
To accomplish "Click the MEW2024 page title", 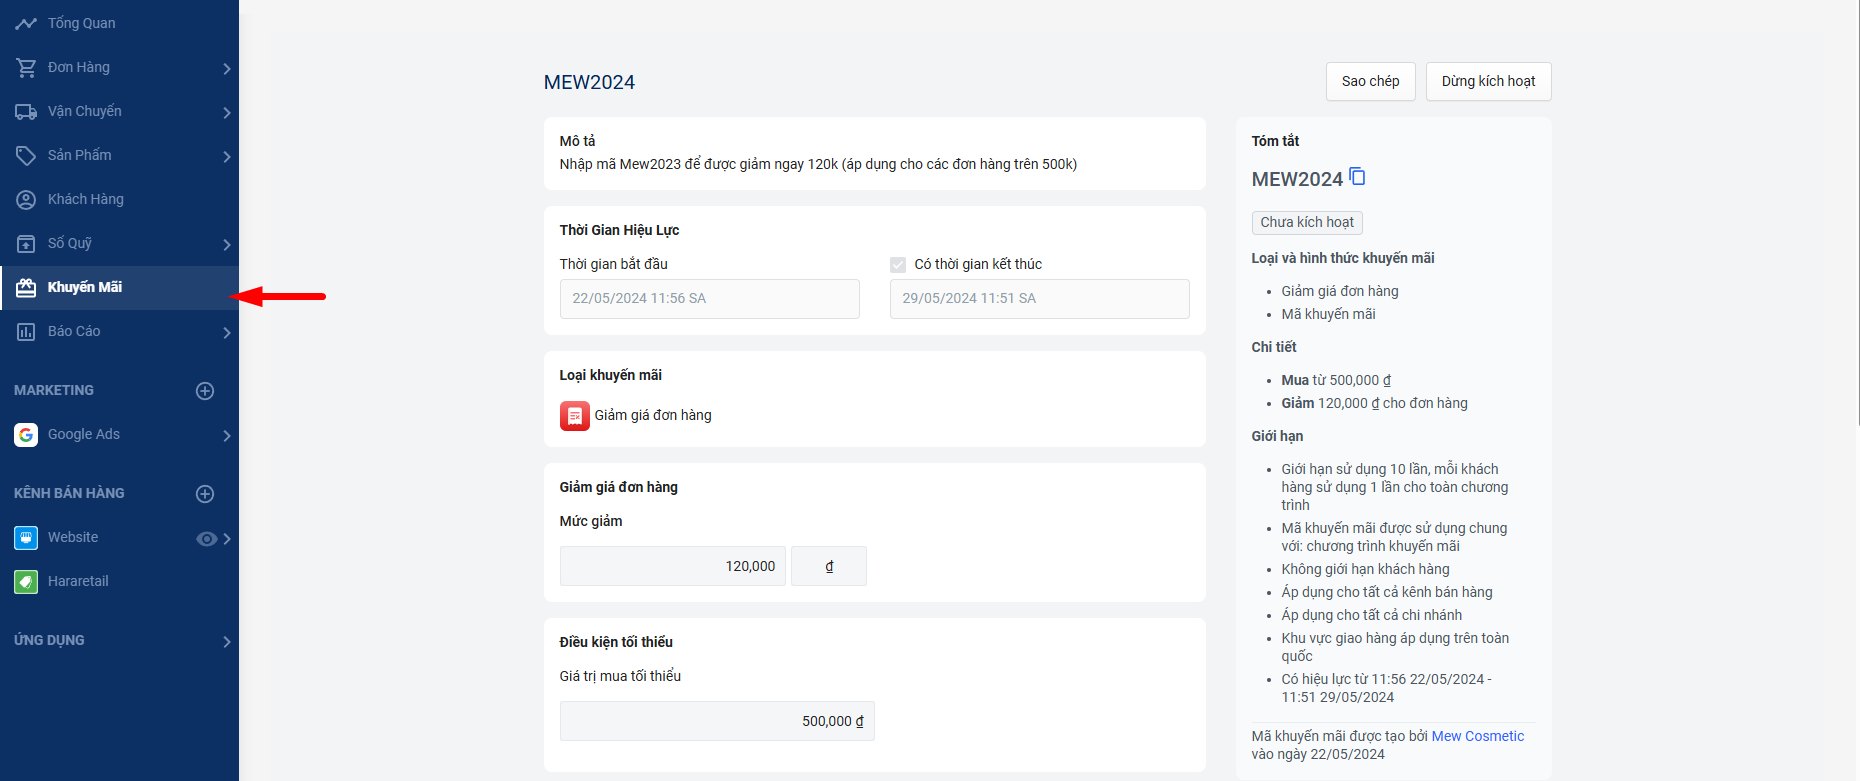I will coord(589,82).
